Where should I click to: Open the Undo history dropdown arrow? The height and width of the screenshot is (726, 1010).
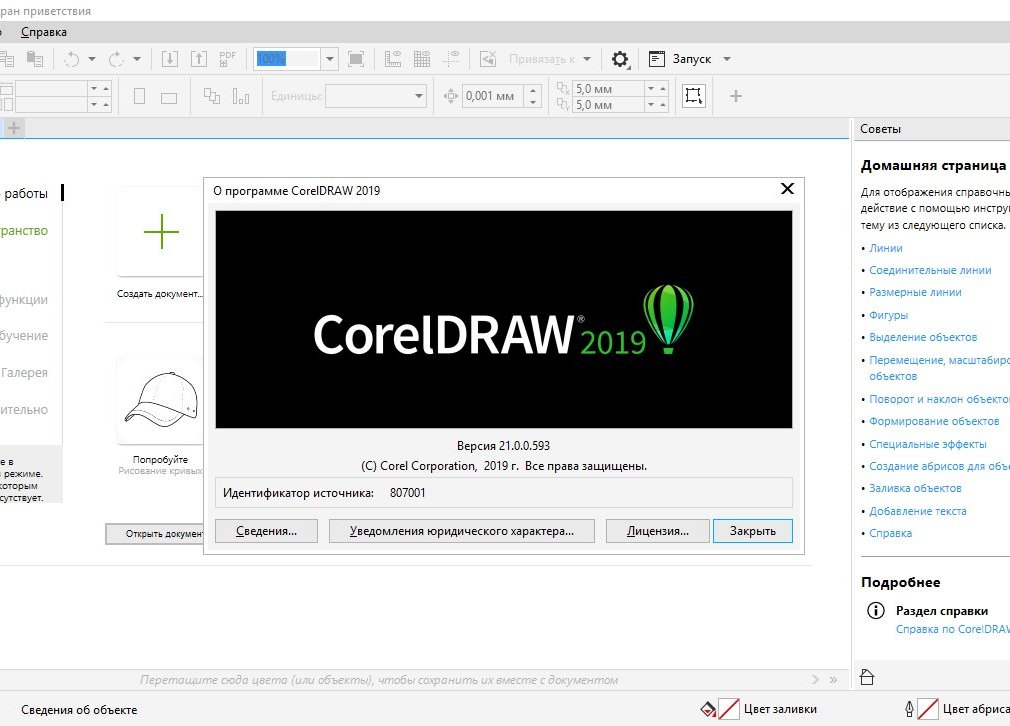click(91, 59)
